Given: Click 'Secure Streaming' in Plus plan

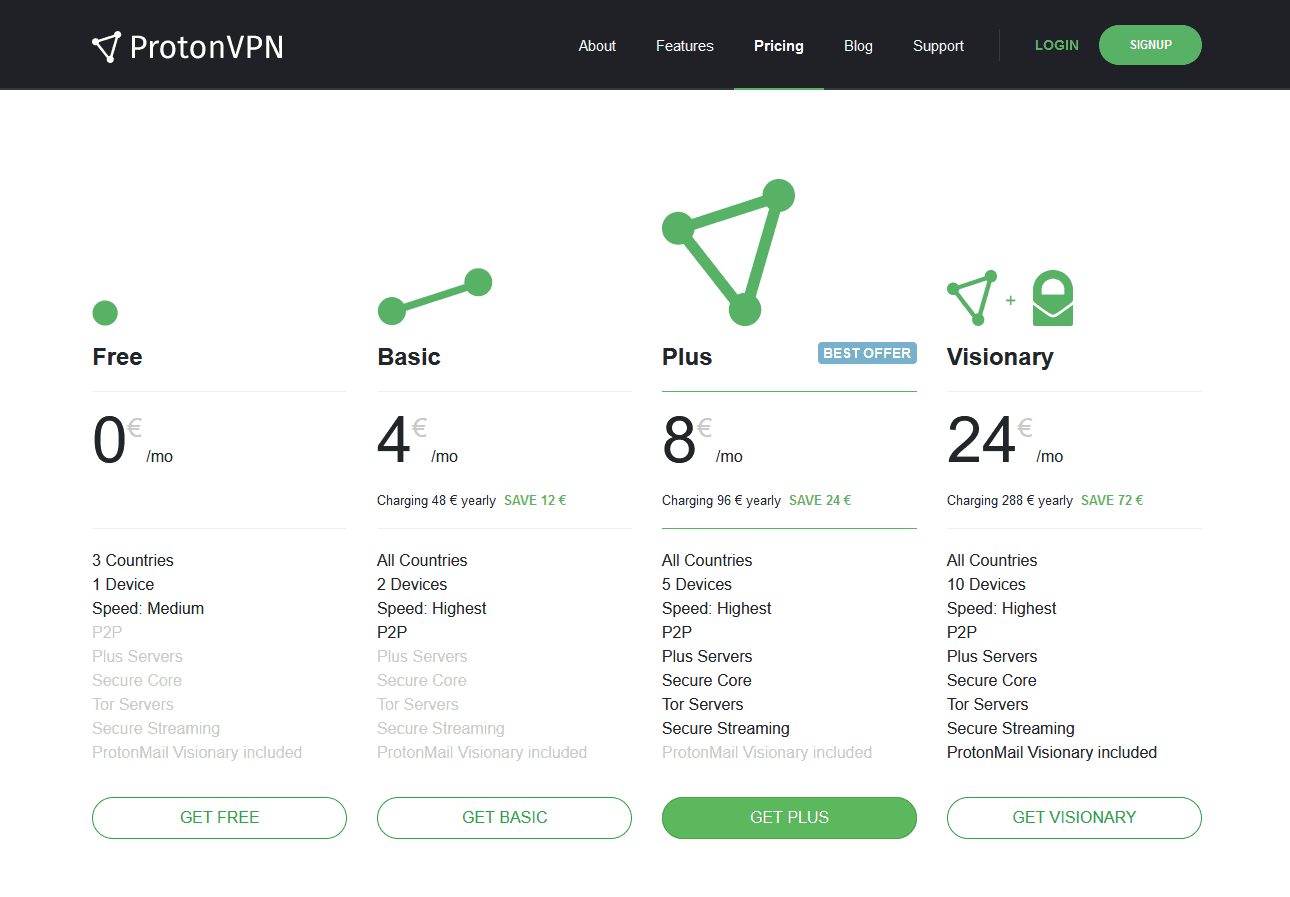Looking at the screenshot, I should [x=726, y=728].
